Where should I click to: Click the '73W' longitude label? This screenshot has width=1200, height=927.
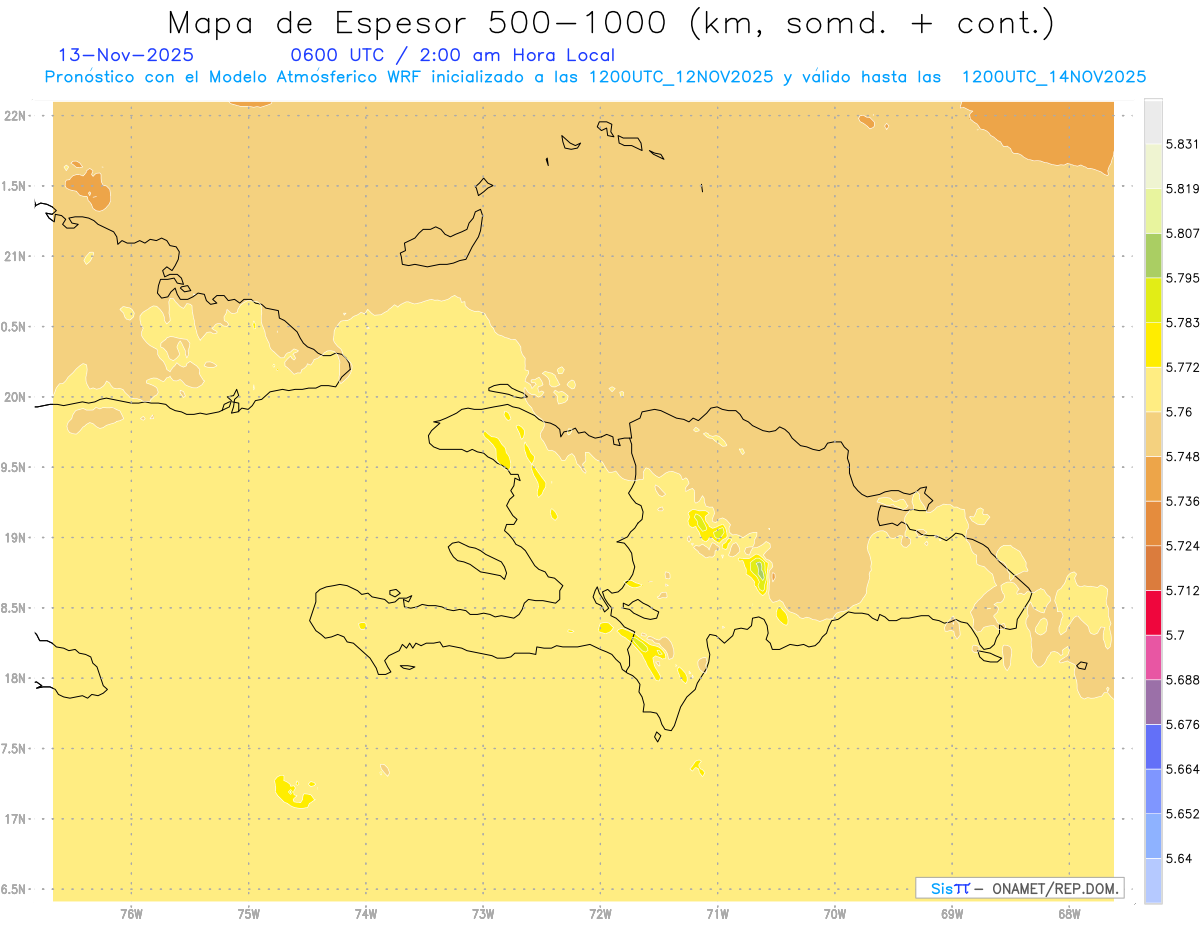(x=483, y=914)
